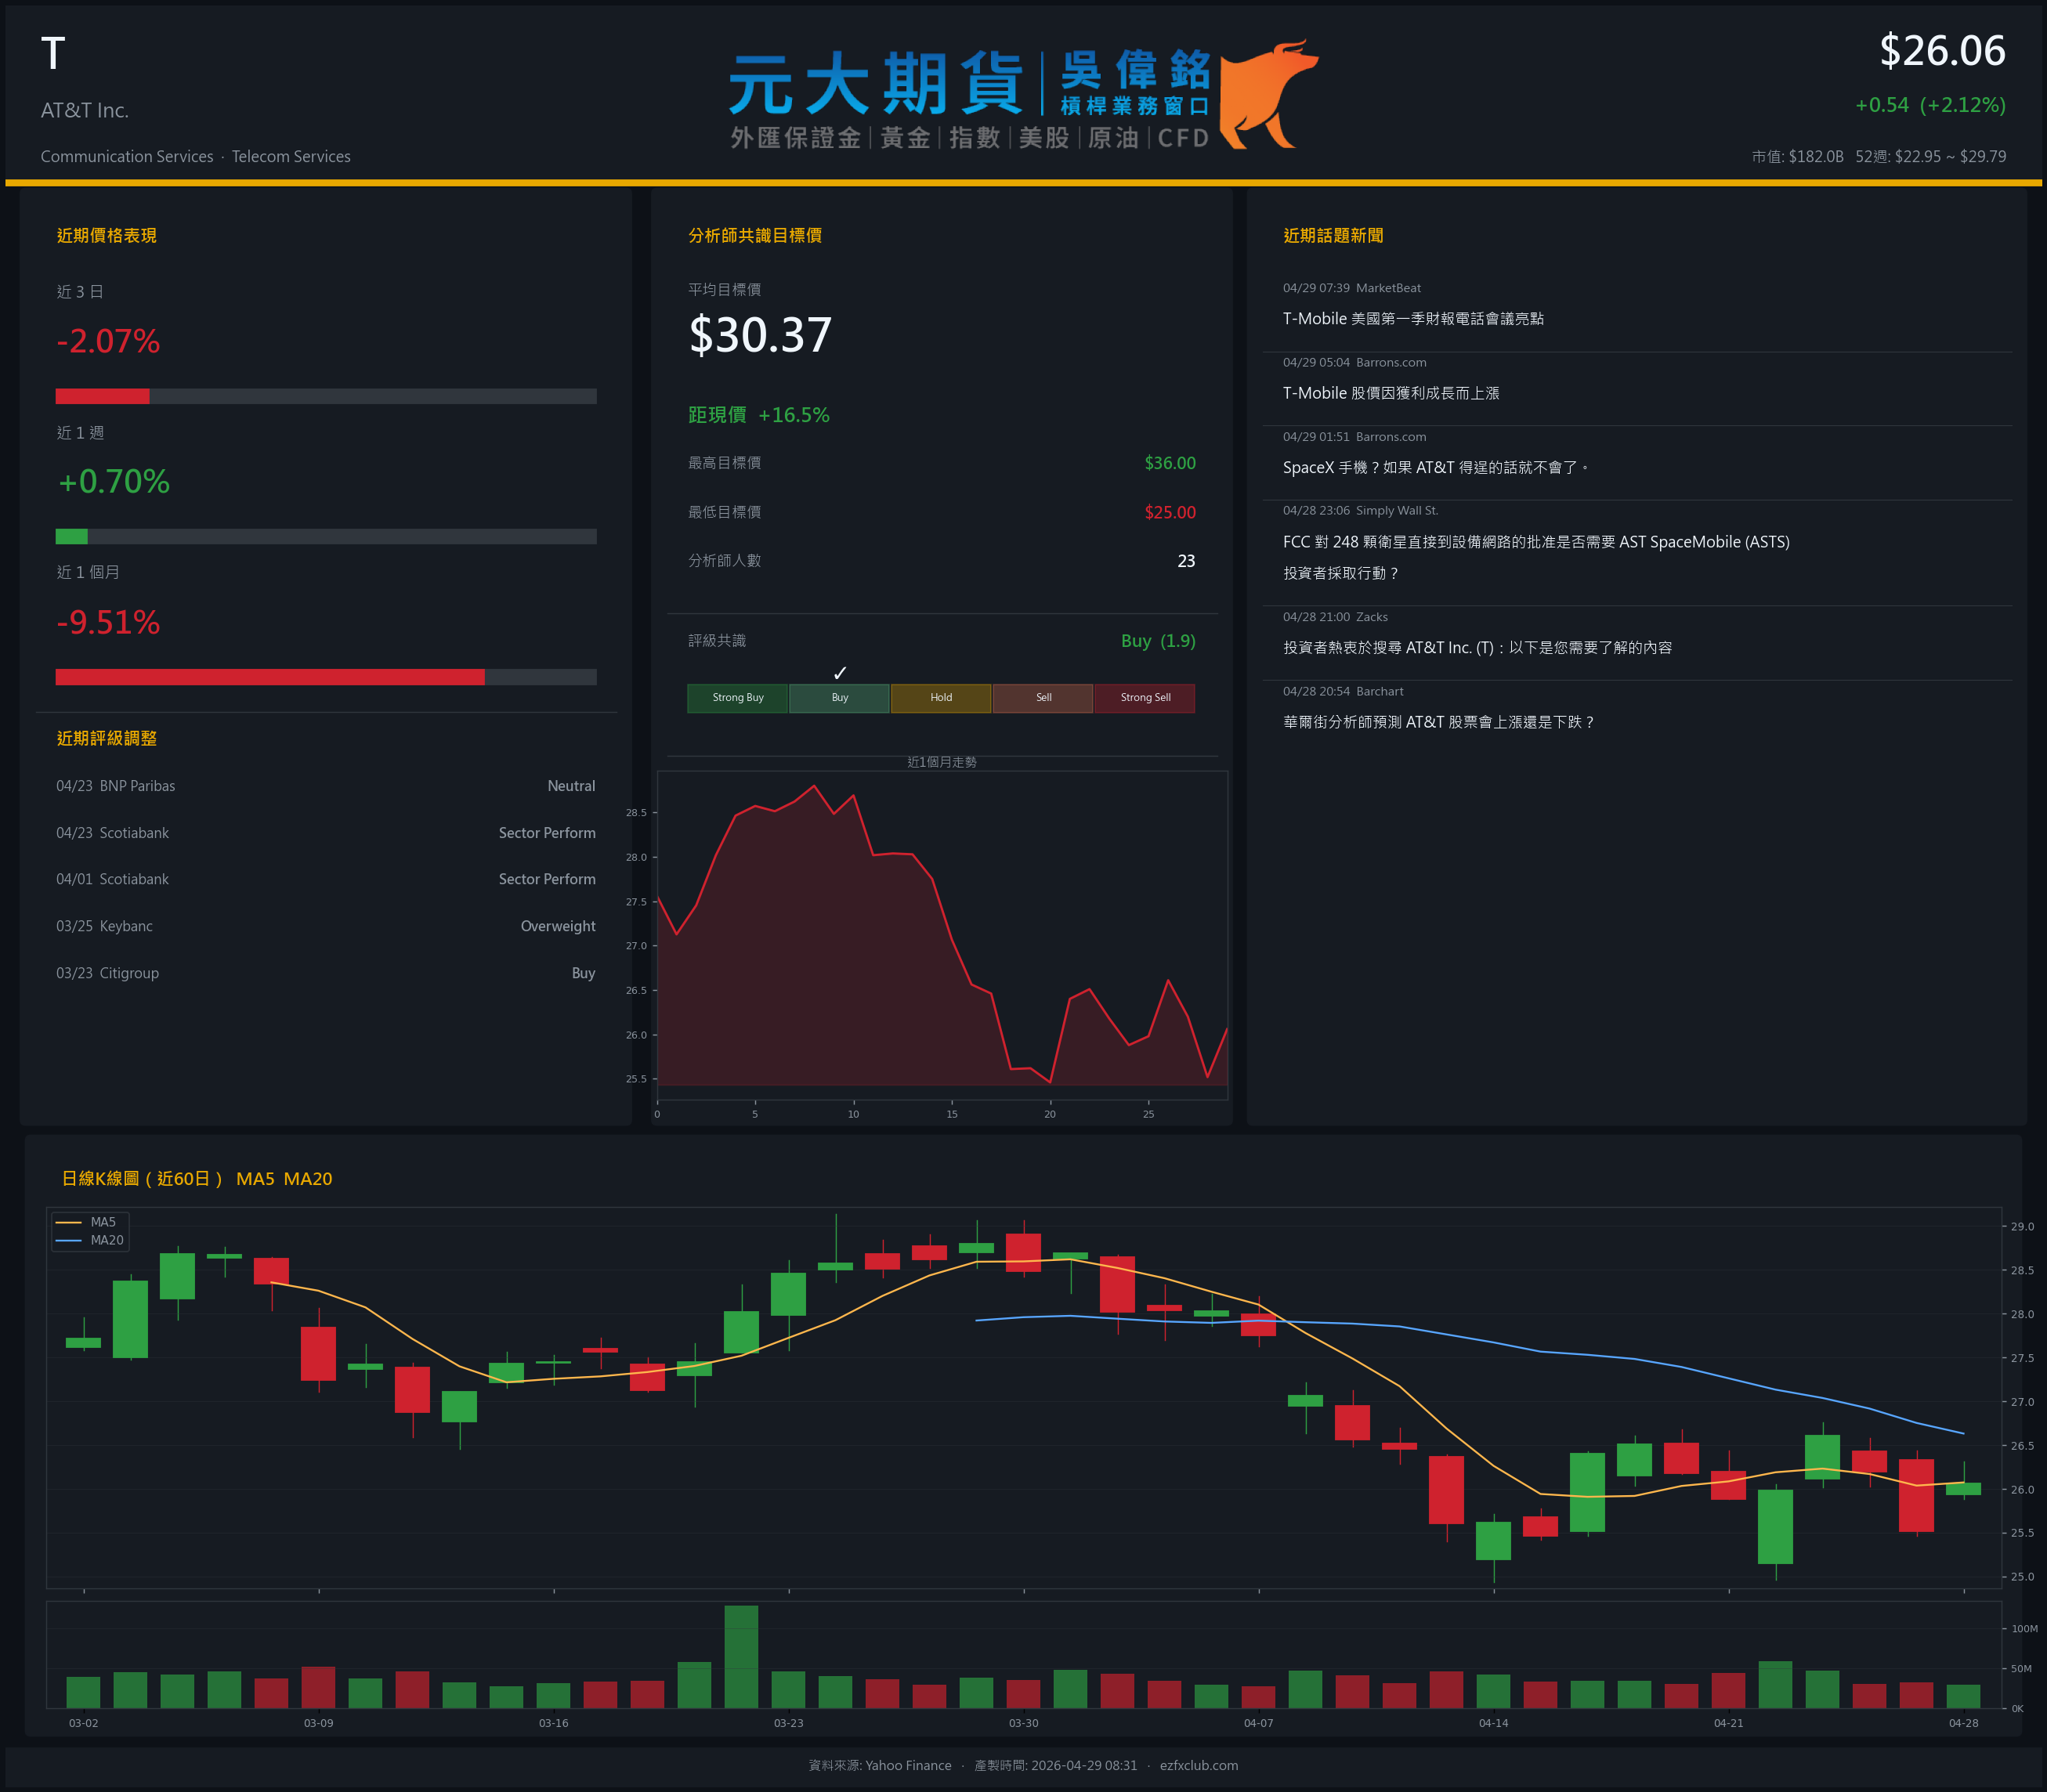Click the MA5 yellow legend line
This screenshot has width=2047, height=1792.
pyautogui.click(x=68, y=1222)
